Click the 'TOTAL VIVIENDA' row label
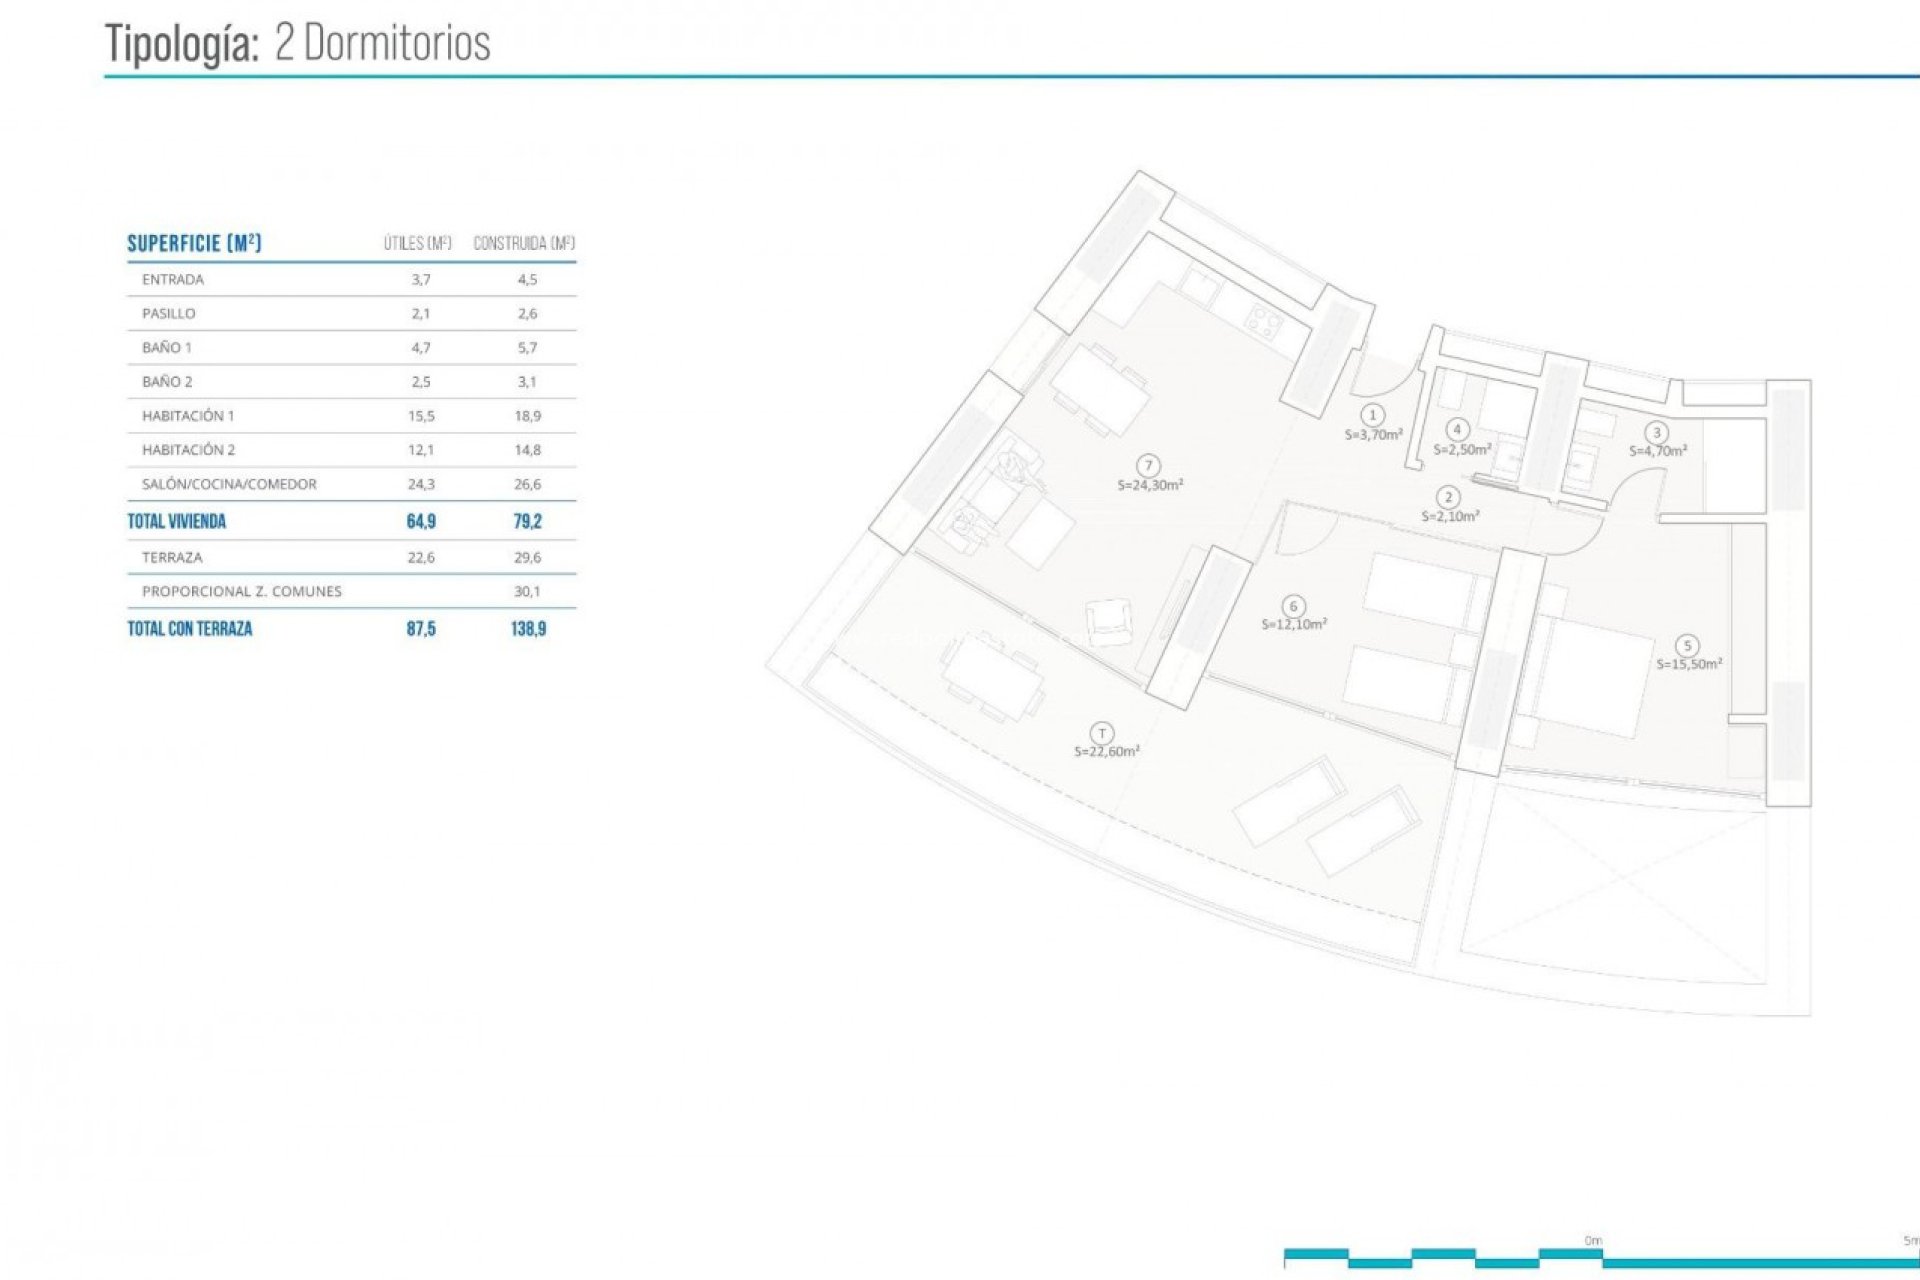 [x=177, y=521]
